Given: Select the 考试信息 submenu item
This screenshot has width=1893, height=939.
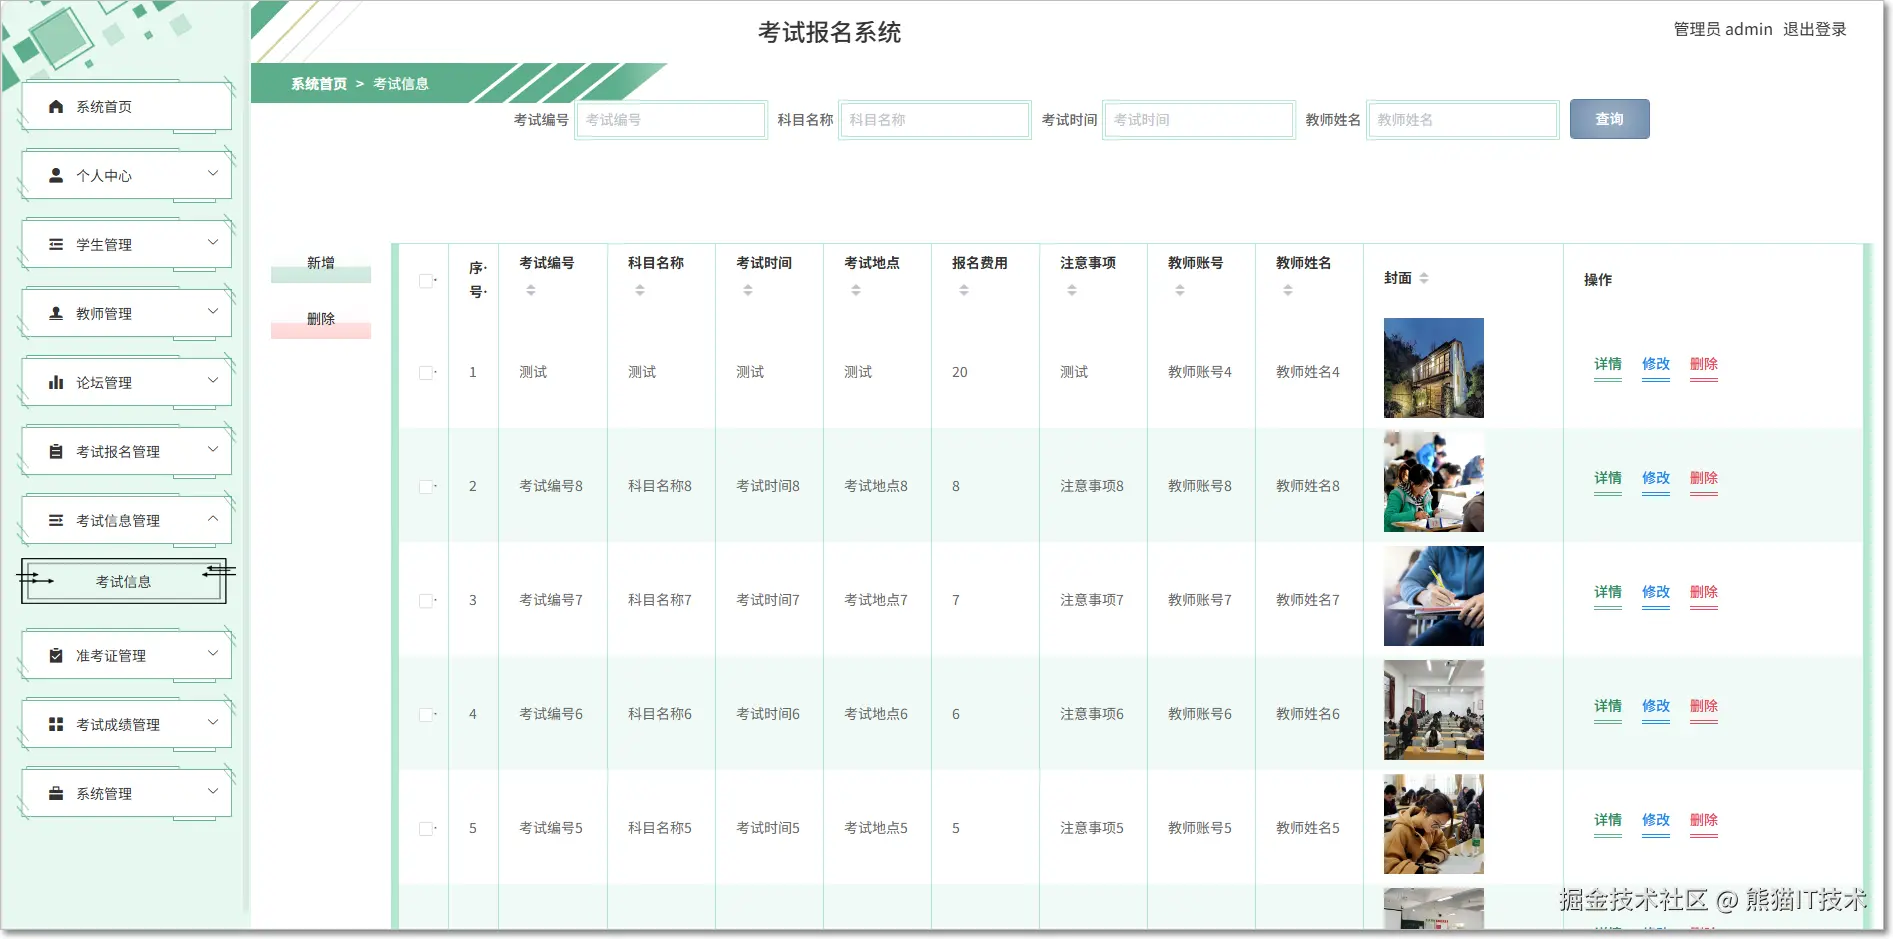Looking at the screenshot, I should click(124, 581).
